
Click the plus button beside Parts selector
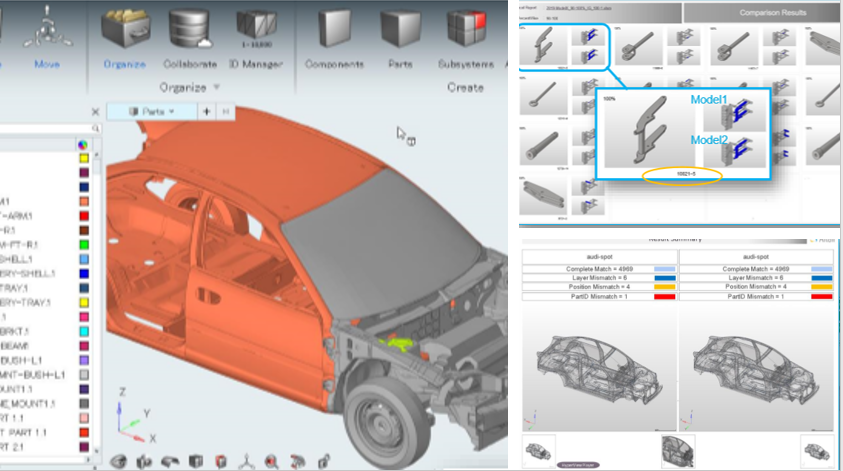click(206, 112)
